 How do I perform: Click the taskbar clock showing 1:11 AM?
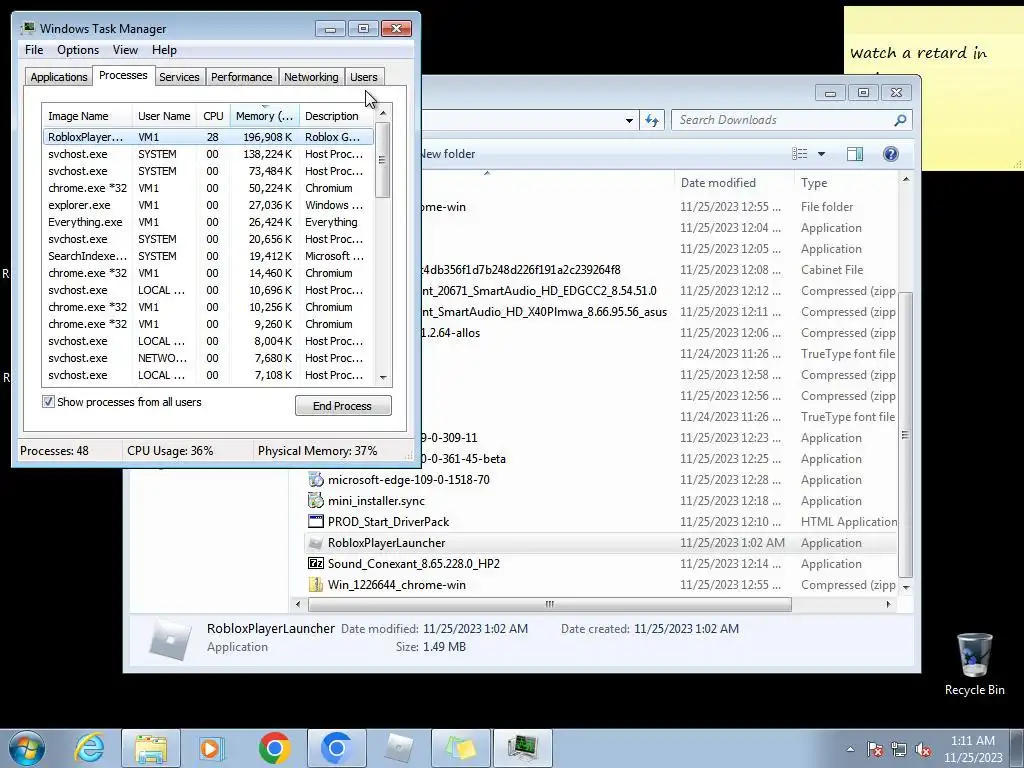coord(972,749)
